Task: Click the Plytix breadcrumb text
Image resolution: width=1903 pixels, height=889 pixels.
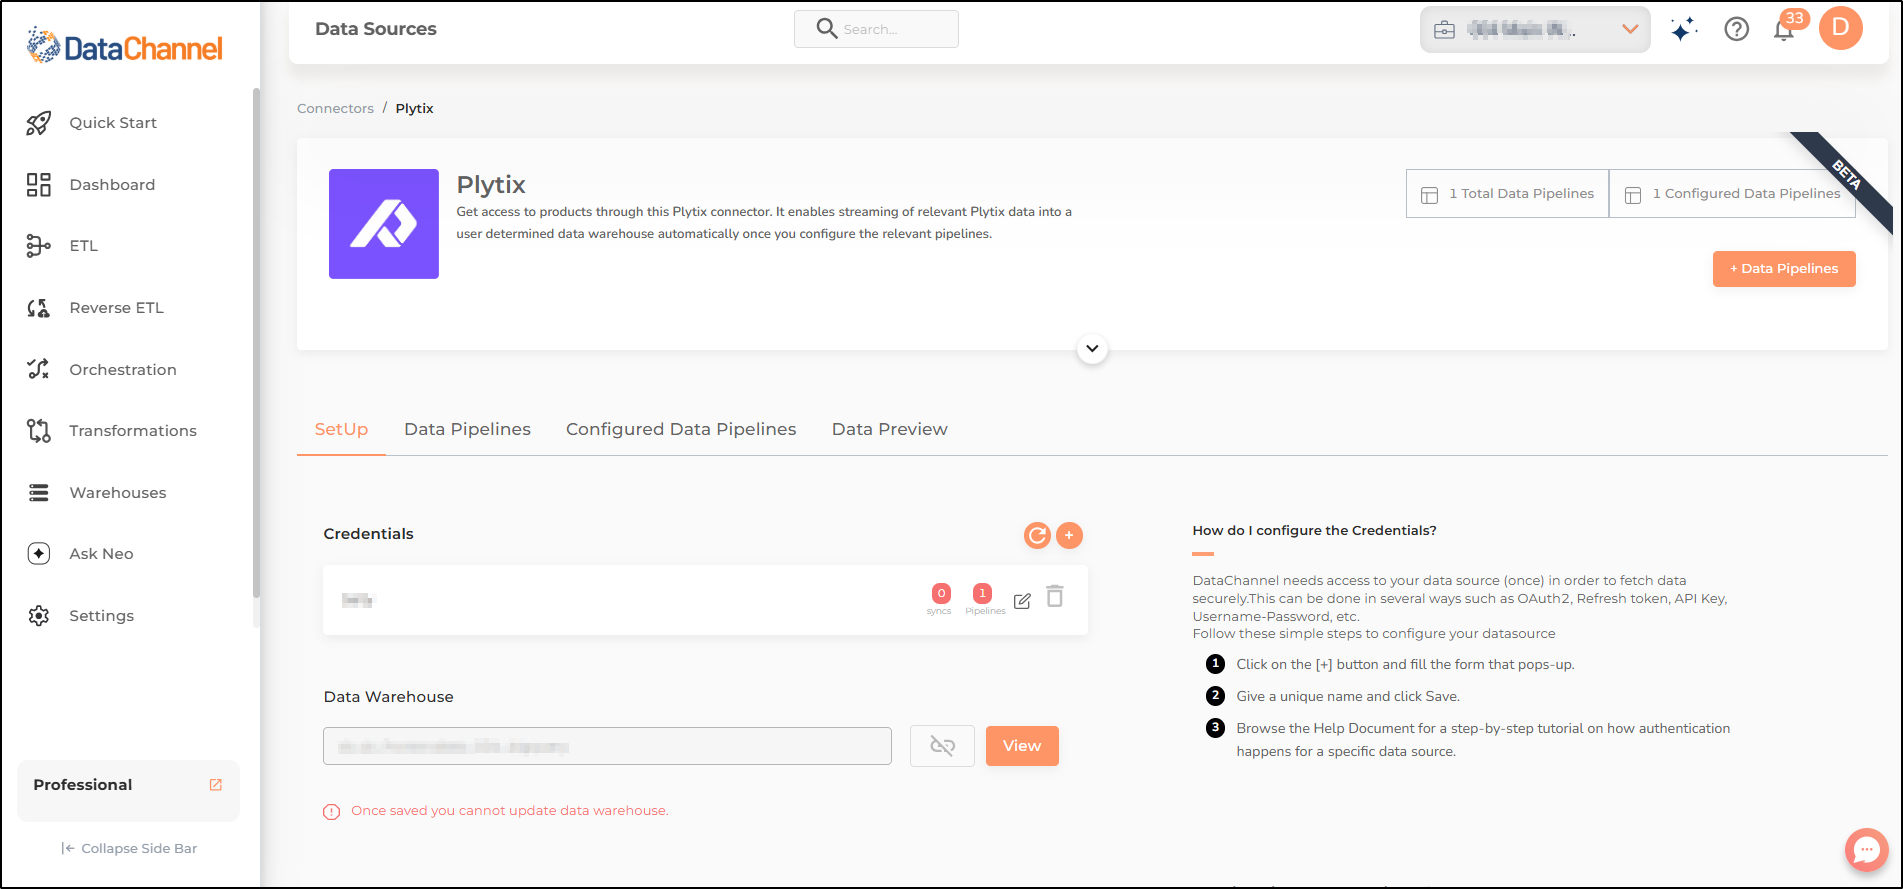Action: (x=414, y=108)
